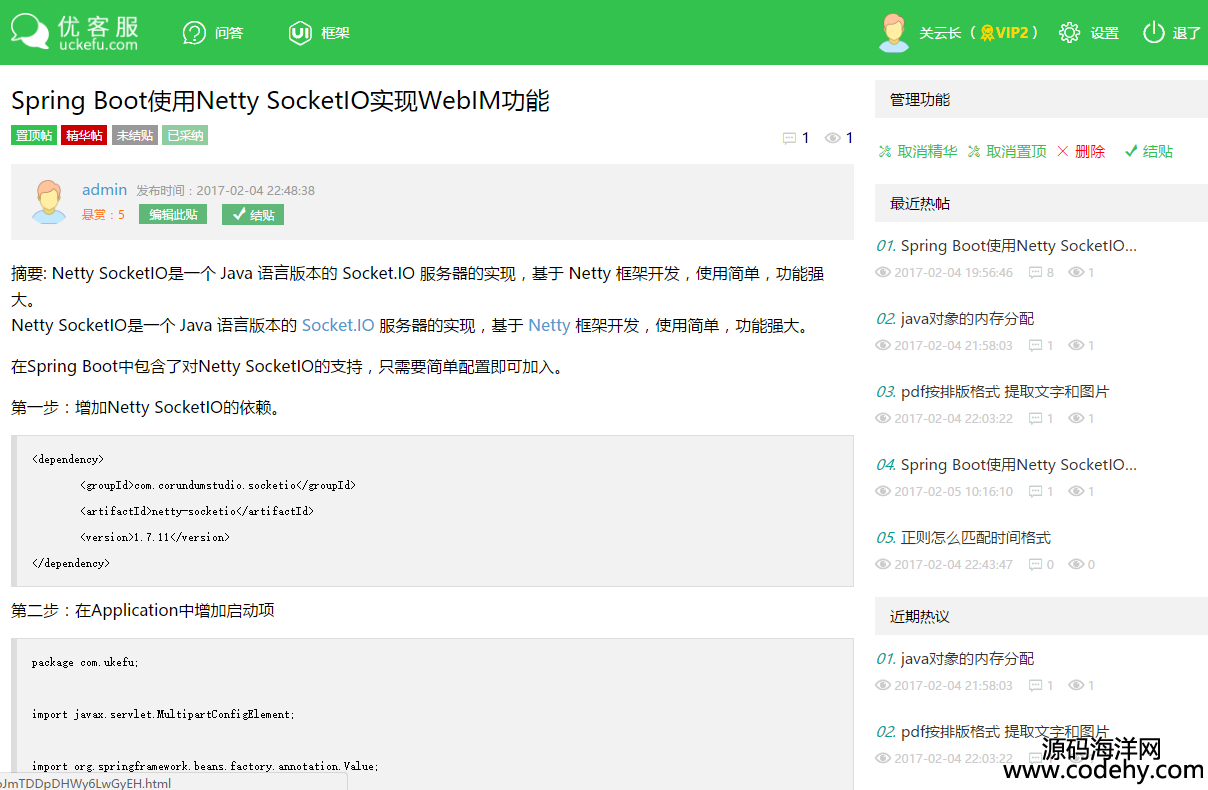Click the 未结帖 gray tag
This screenshot has height=790, width=1208.
[135, 135]
